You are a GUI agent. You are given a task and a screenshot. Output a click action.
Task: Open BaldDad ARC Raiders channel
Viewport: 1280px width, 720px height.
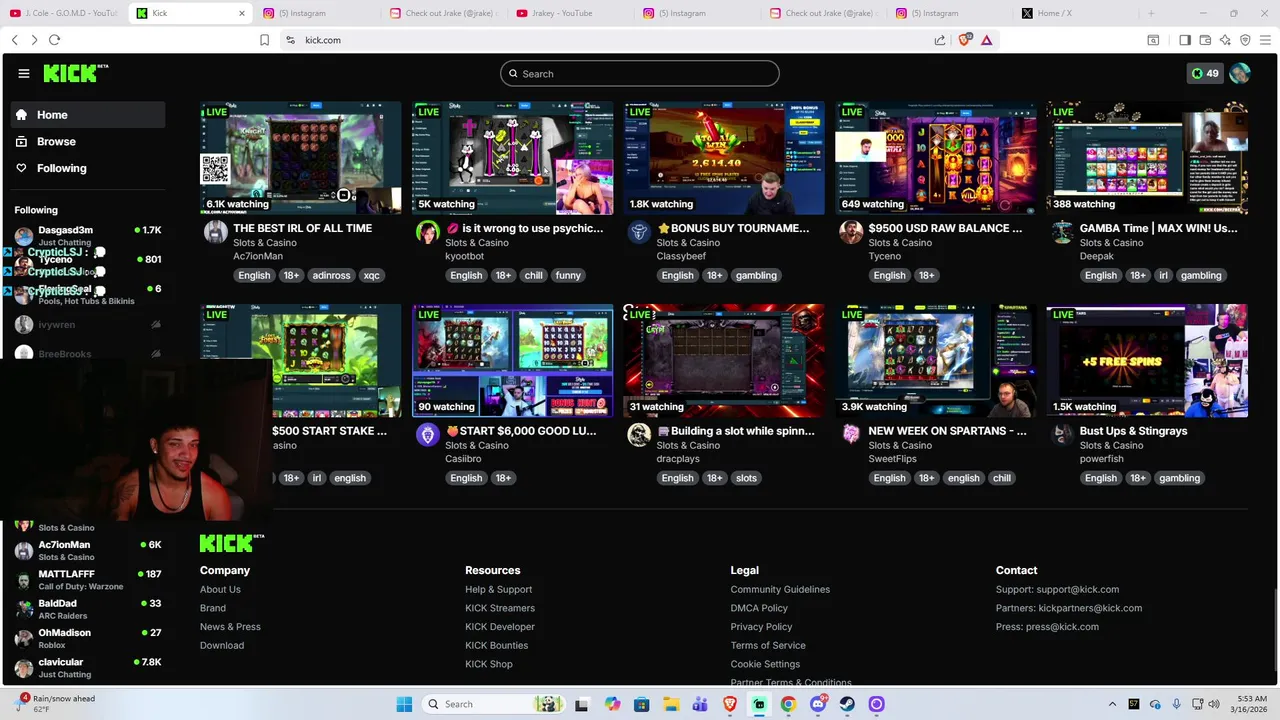(88, 609)
